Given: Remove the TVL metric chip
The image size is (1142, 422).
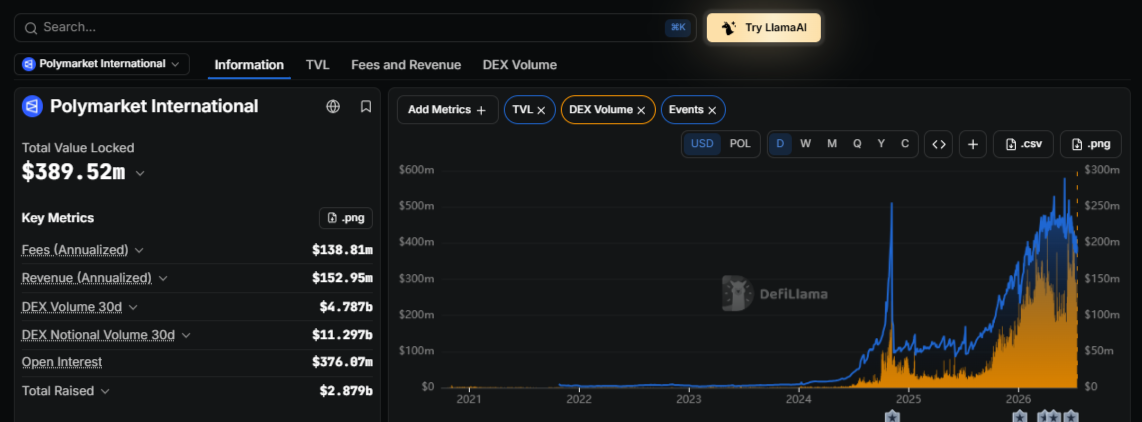Looking at the screenshot, I should [x=541, y=110].
